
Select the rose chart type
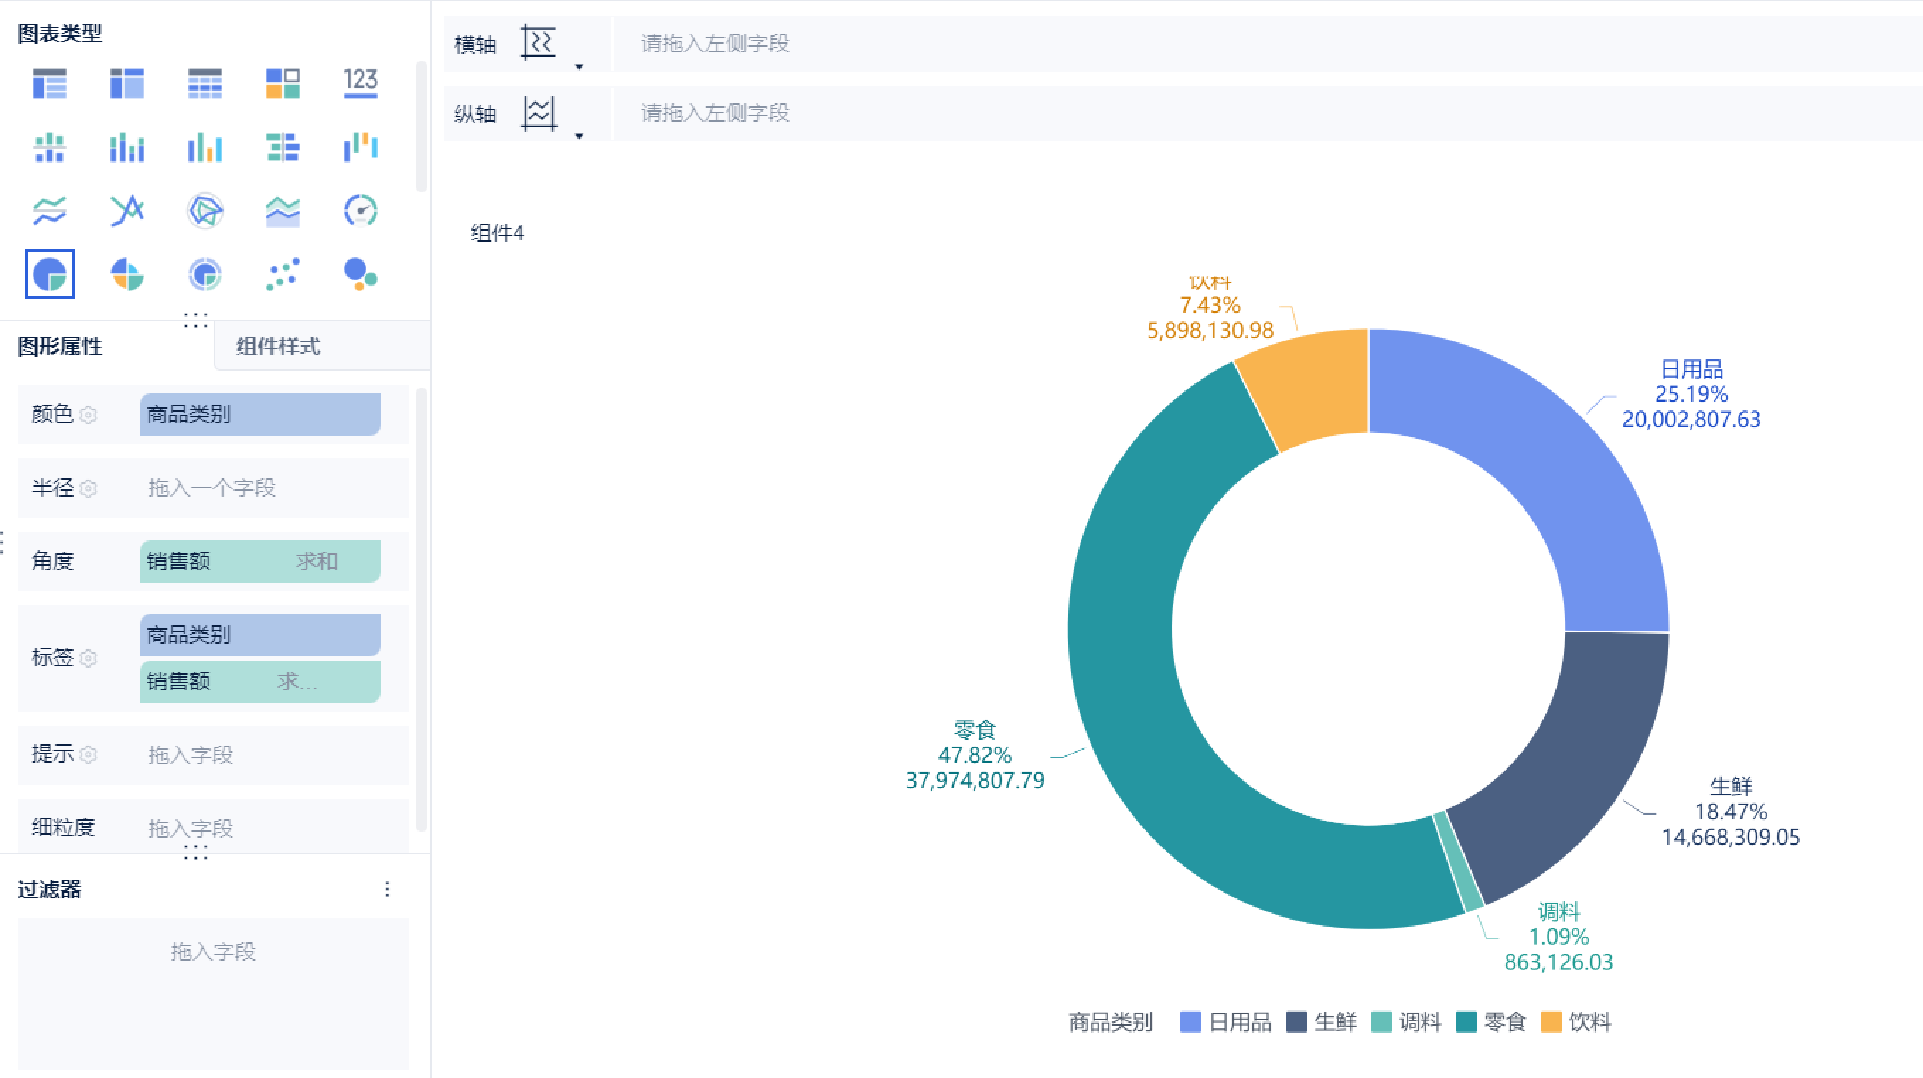127,274
